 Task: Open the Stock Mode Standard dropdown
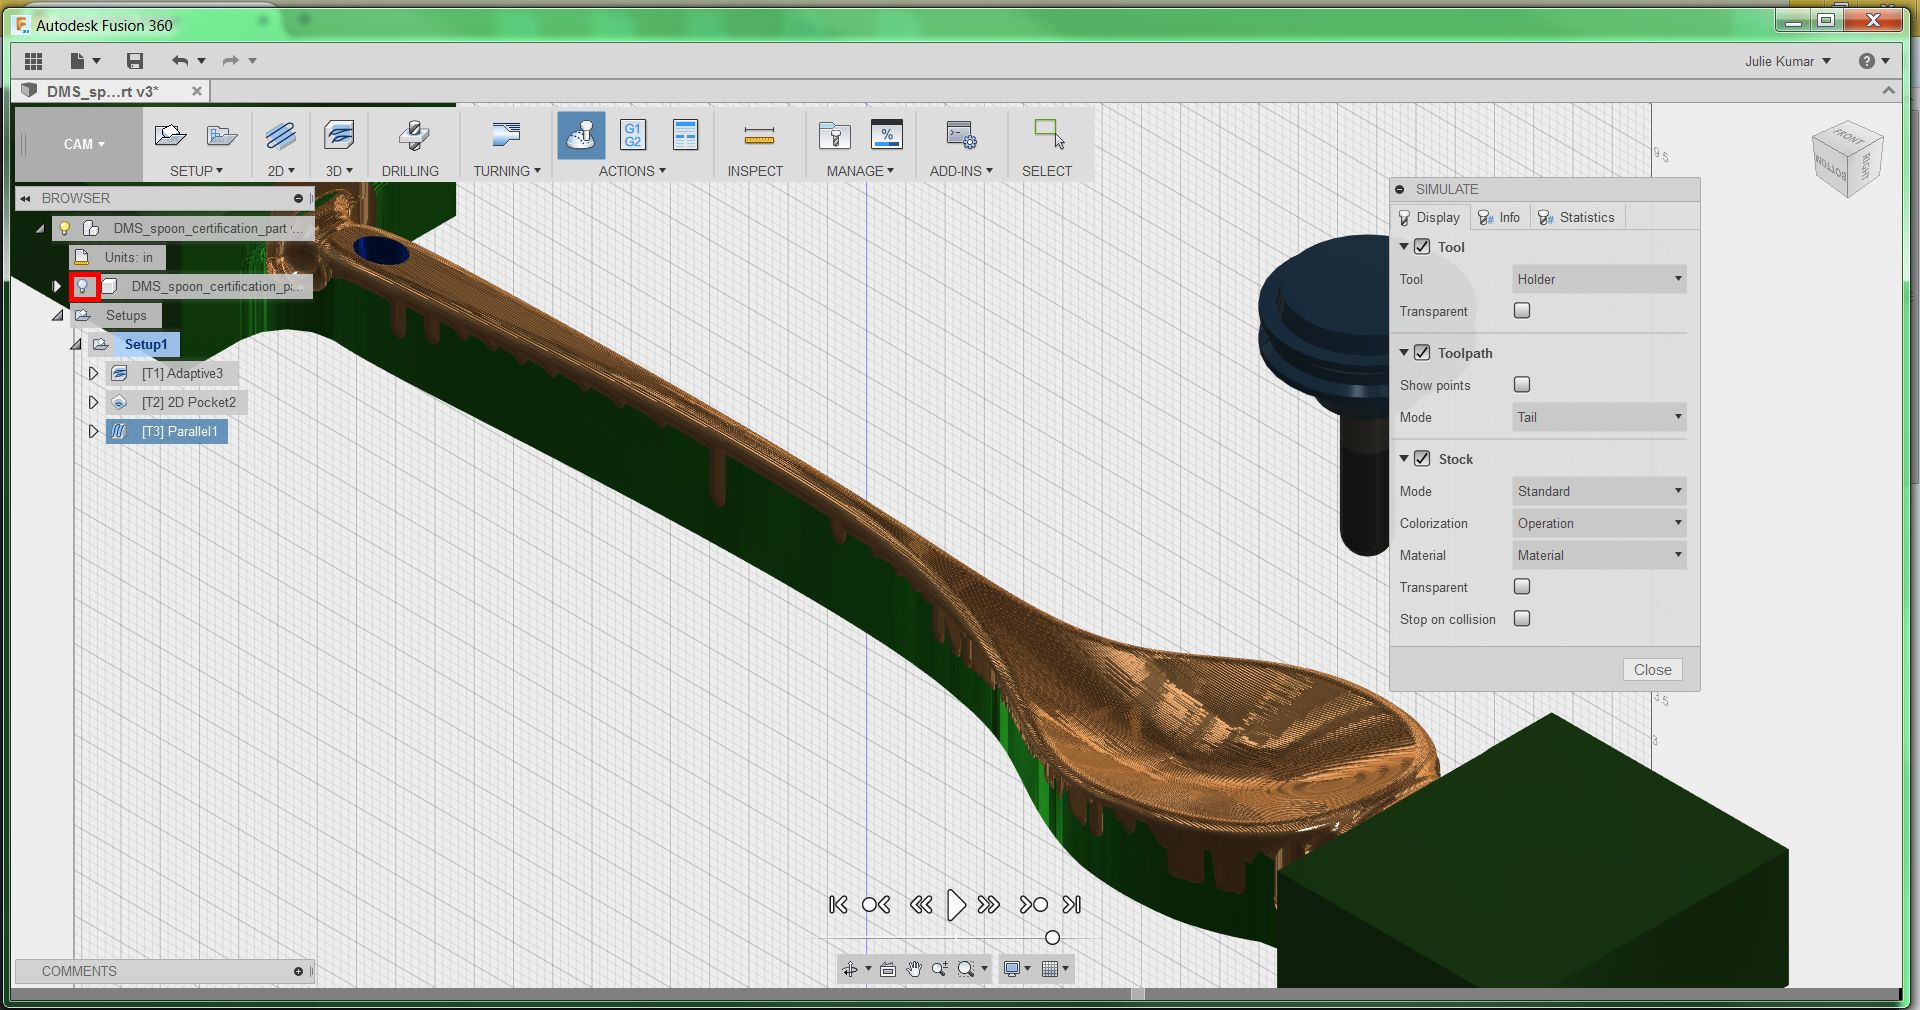(1599, 491)
